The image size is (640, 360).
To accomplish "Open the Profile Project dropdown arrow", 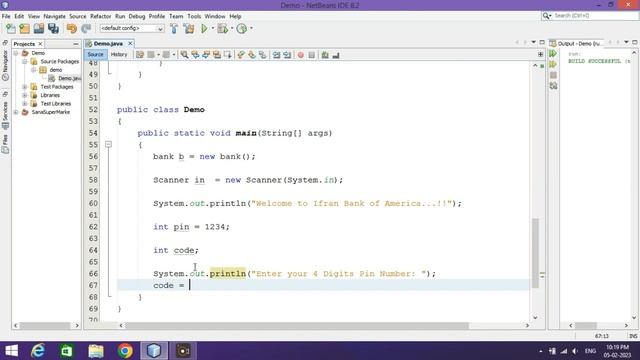I will point(251,28).
